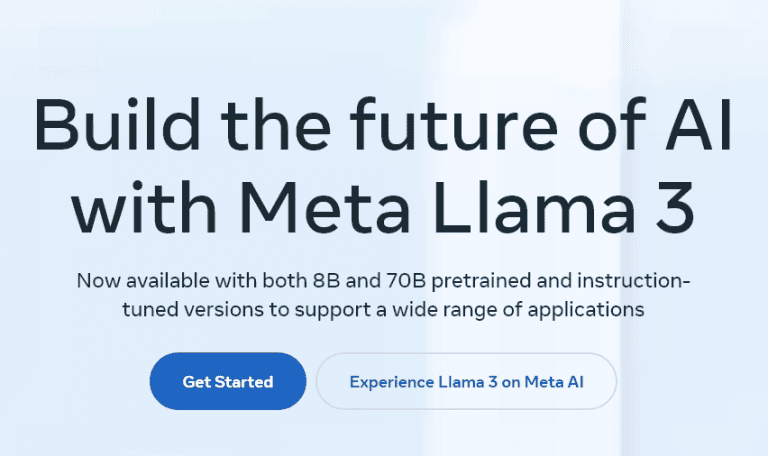This screenshot has height=456, width=768.
Task: Click the word 'applications' in the subtitle
Action: point(586,310)
